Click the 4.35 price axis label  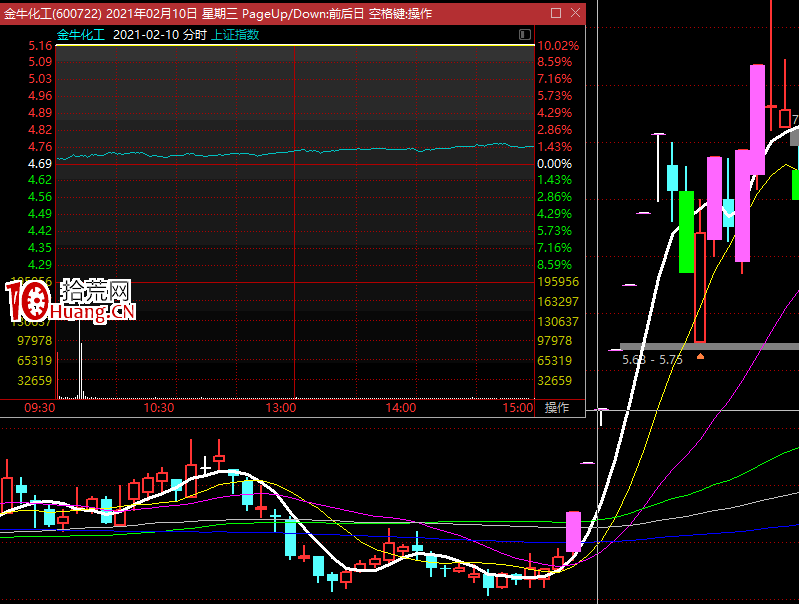coord(40,248)
